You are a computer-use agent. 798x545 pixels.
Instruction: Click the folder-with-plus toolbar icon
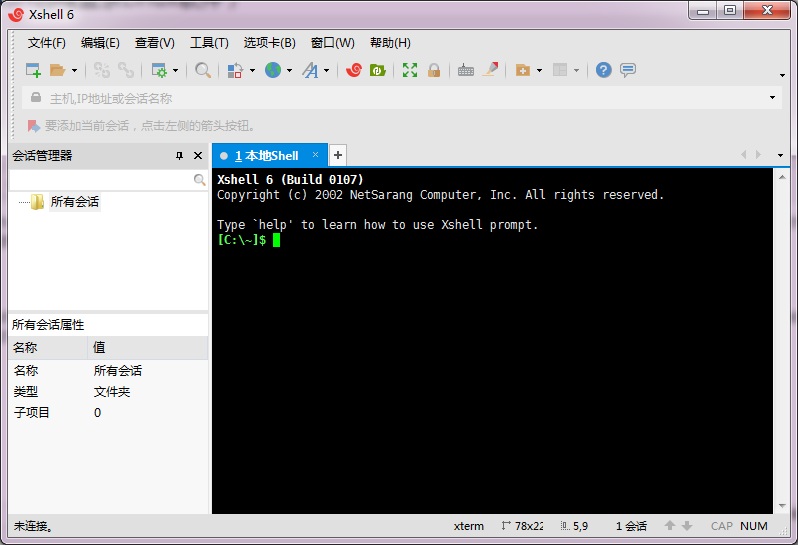(x=523, y=70)
